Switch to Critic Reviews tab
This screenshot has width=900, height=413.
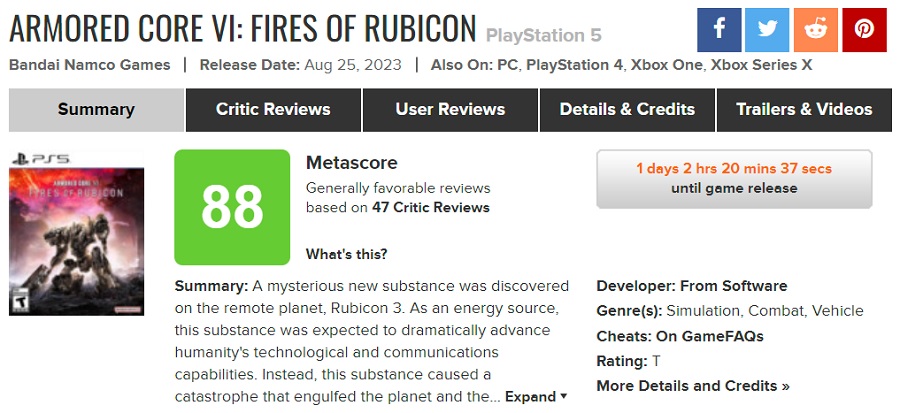point(273,110)
